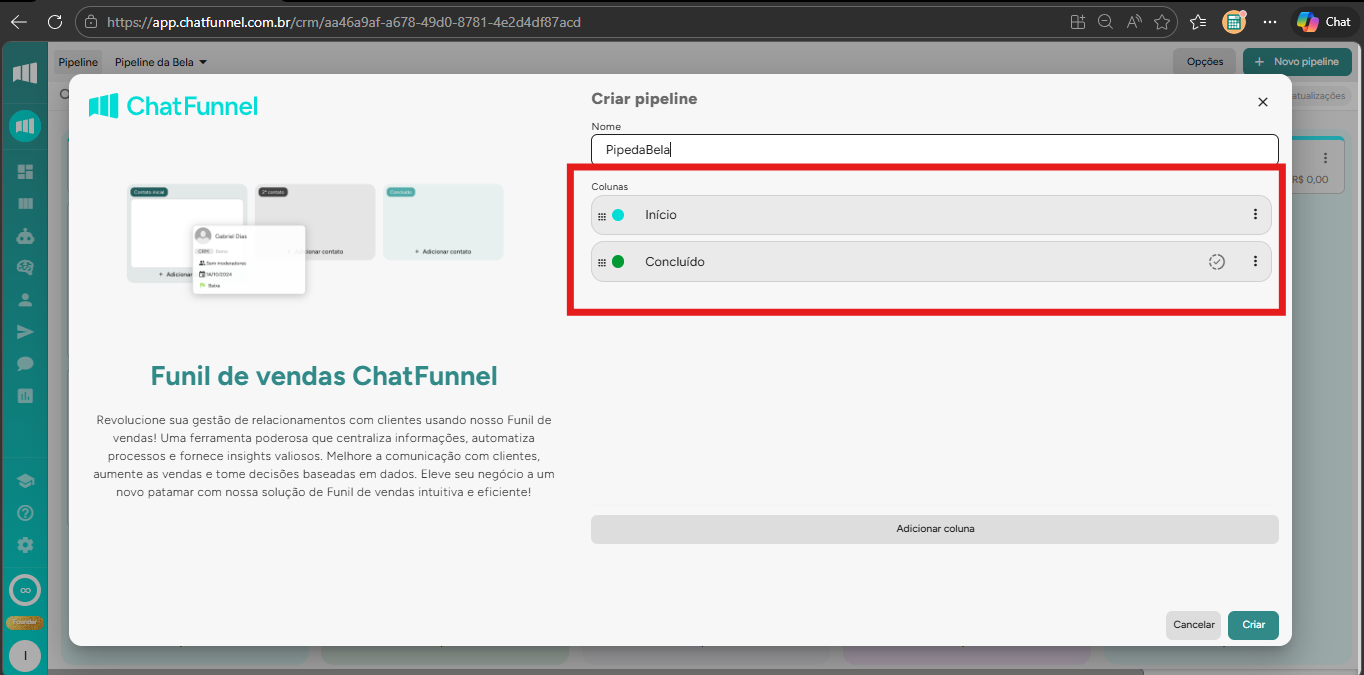This screenshot has height=675, width=1364.
Task: Click the ChatFunnel logo in the dialog
Action: (173, 106)
